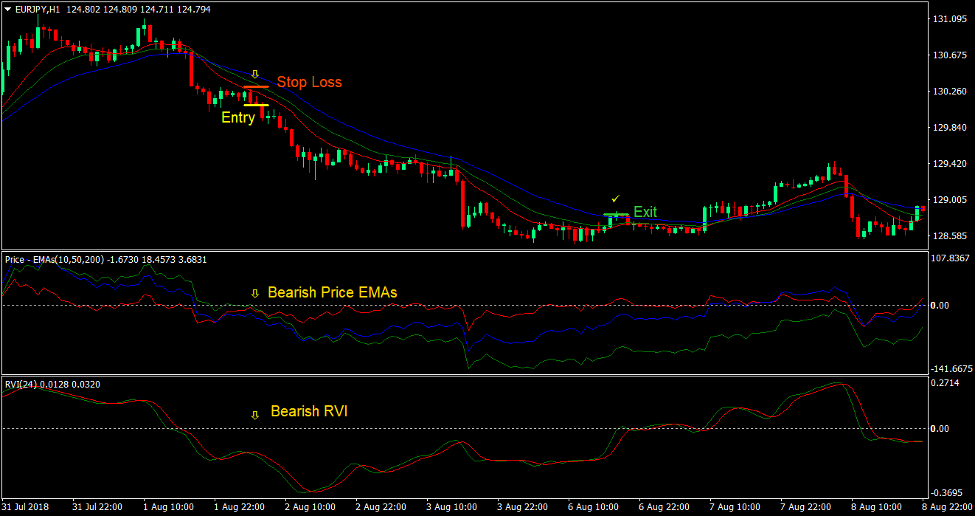Click the '8 Aug 22:00' time label
977x516 pixels.
point(948,507)
